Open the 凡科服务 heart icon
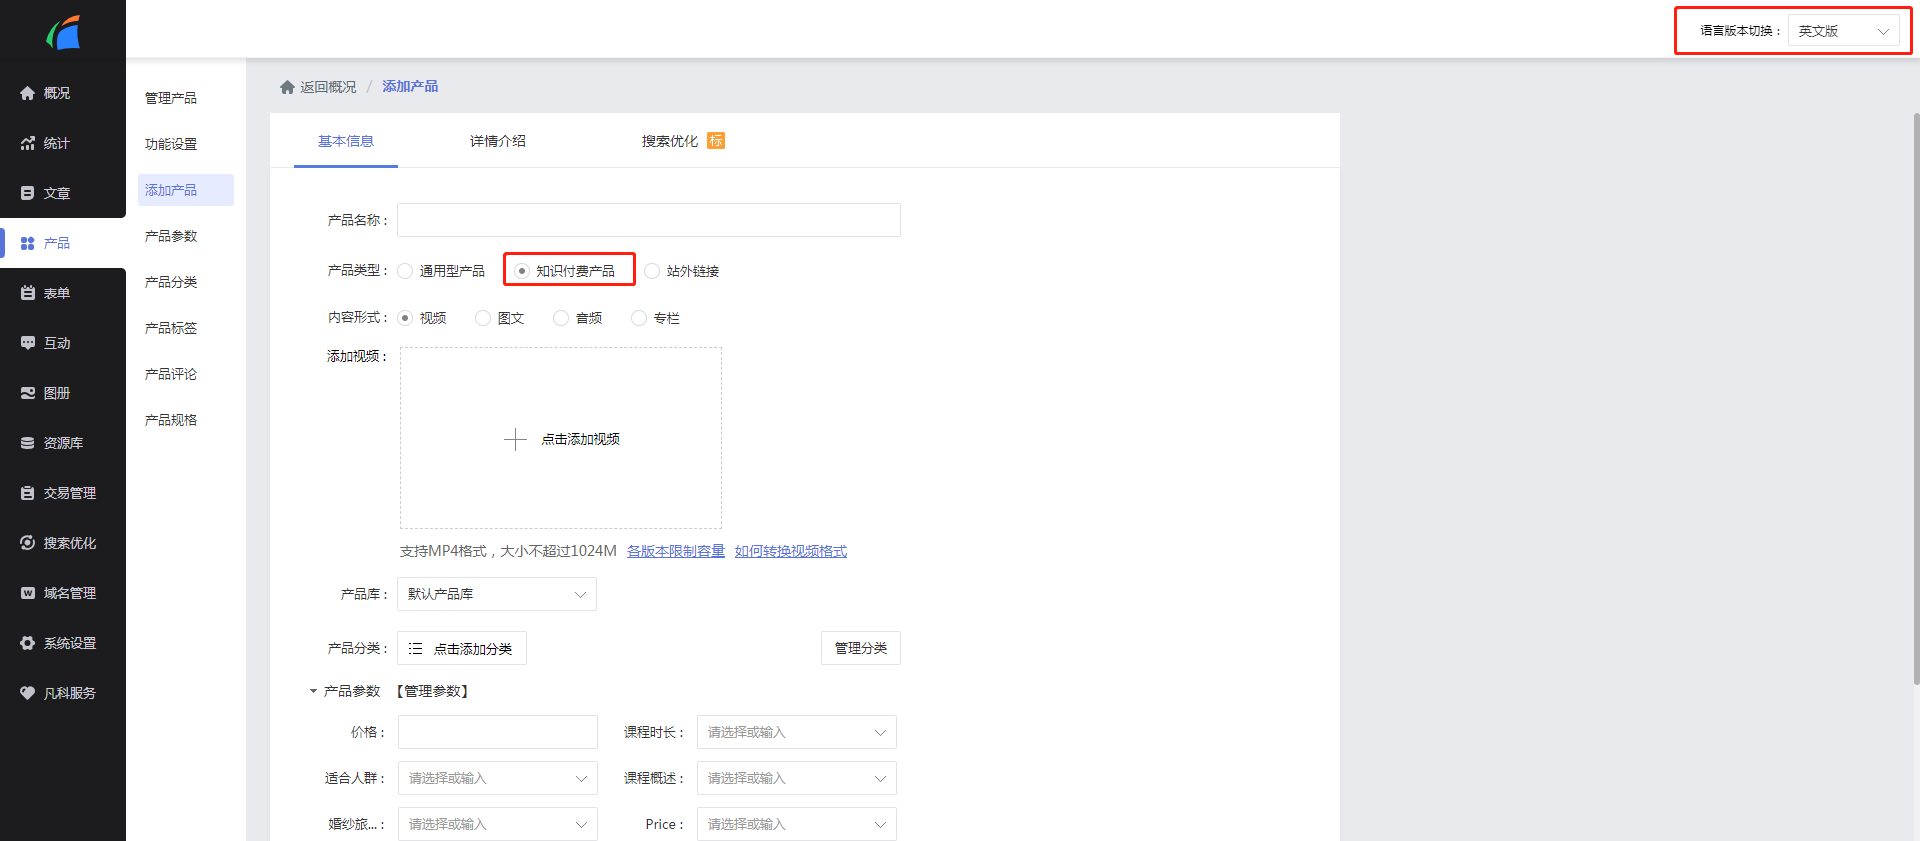This screenshot has width=1920, height=841. (28, 693)
